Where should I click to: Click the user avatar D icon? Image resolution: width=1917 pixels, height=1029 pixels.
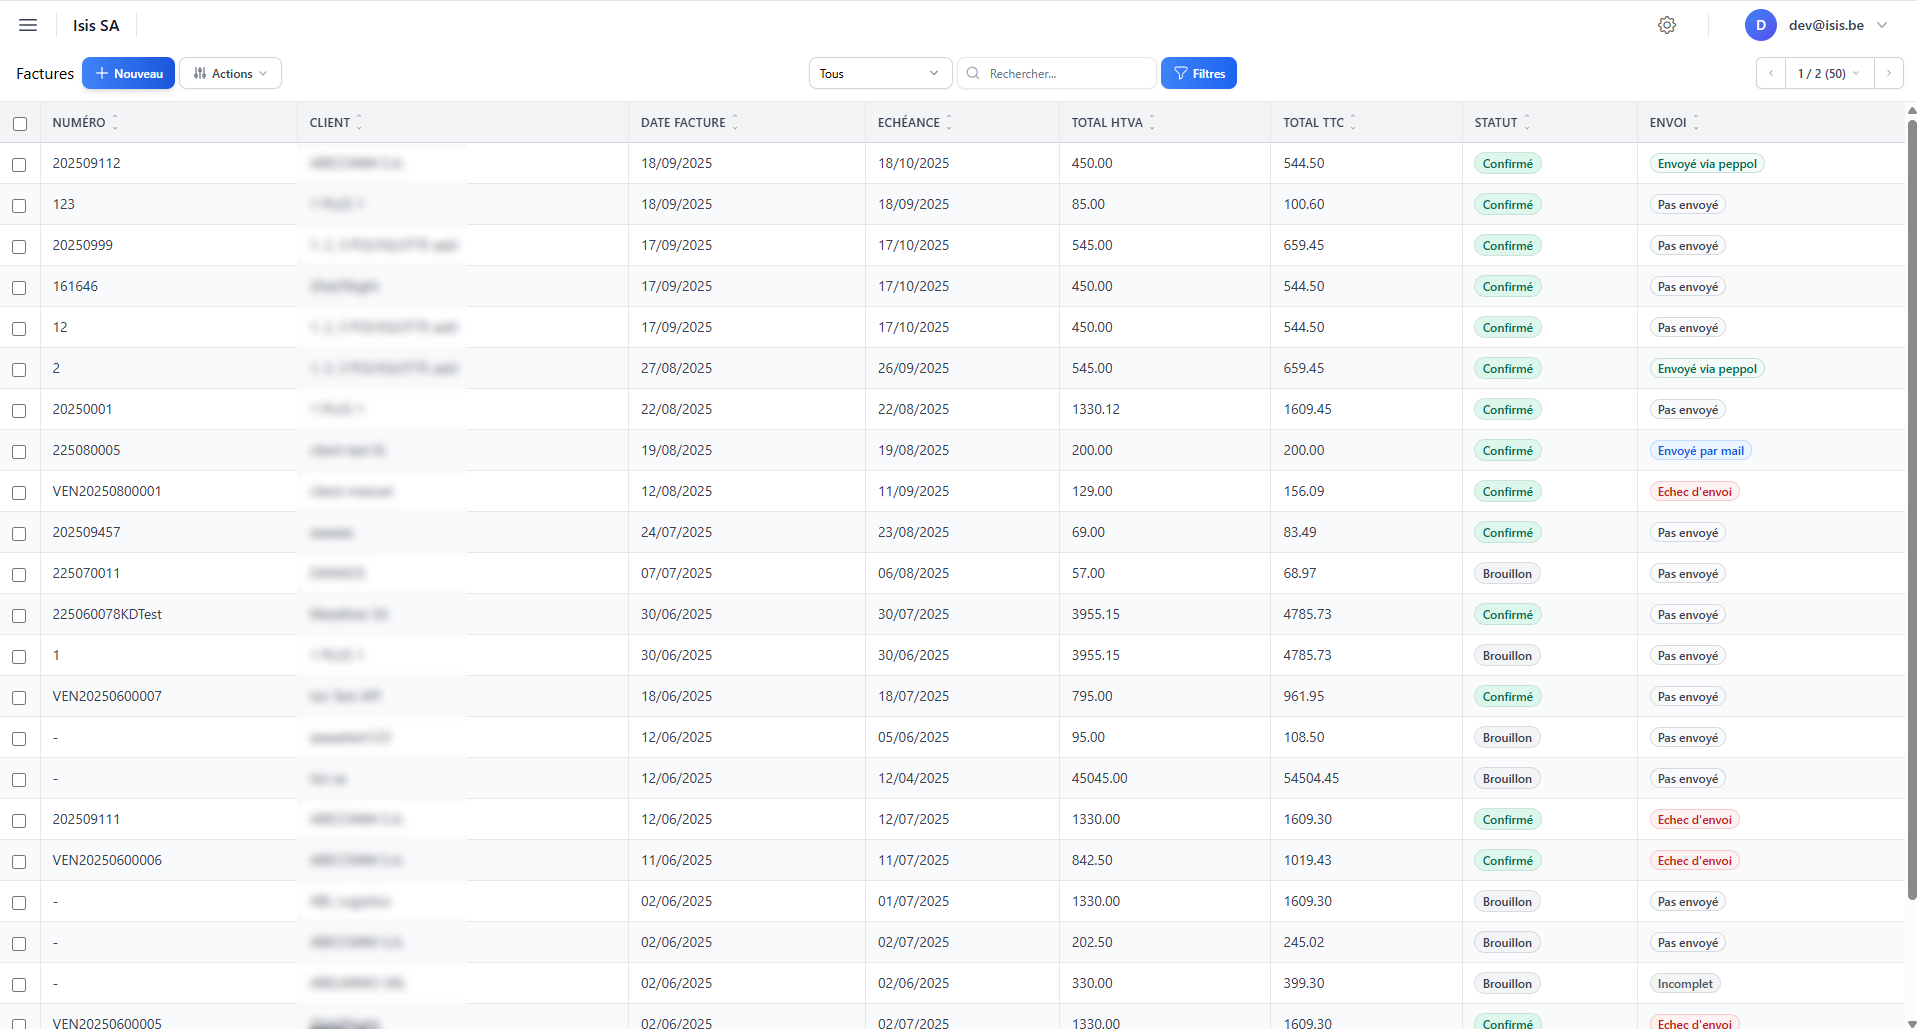[x=1760, y=25]
